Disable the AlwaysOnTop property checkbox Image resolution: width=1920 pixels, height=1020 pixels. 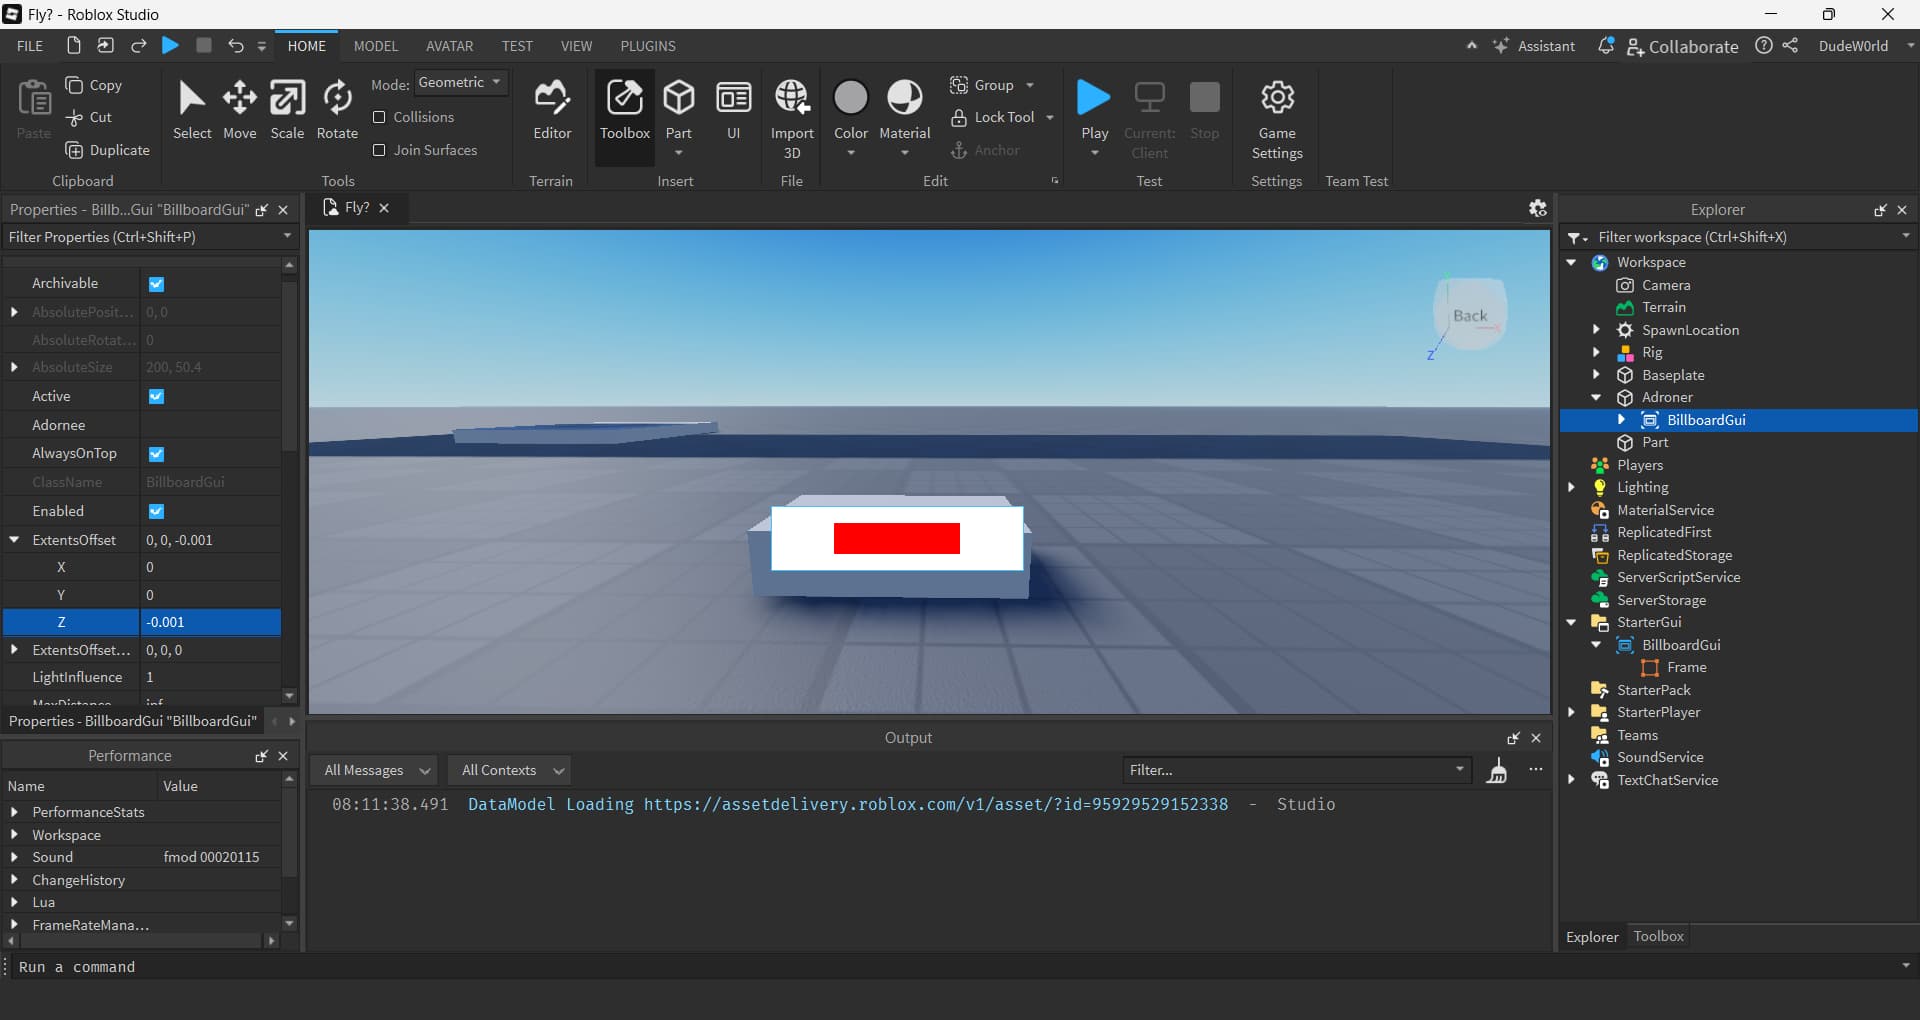156,454
